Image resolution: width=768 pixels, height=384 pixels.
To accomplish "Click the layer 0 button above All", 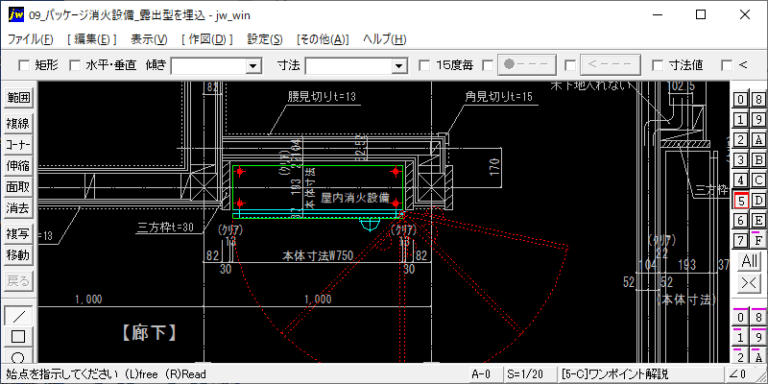I will (741, 99).
